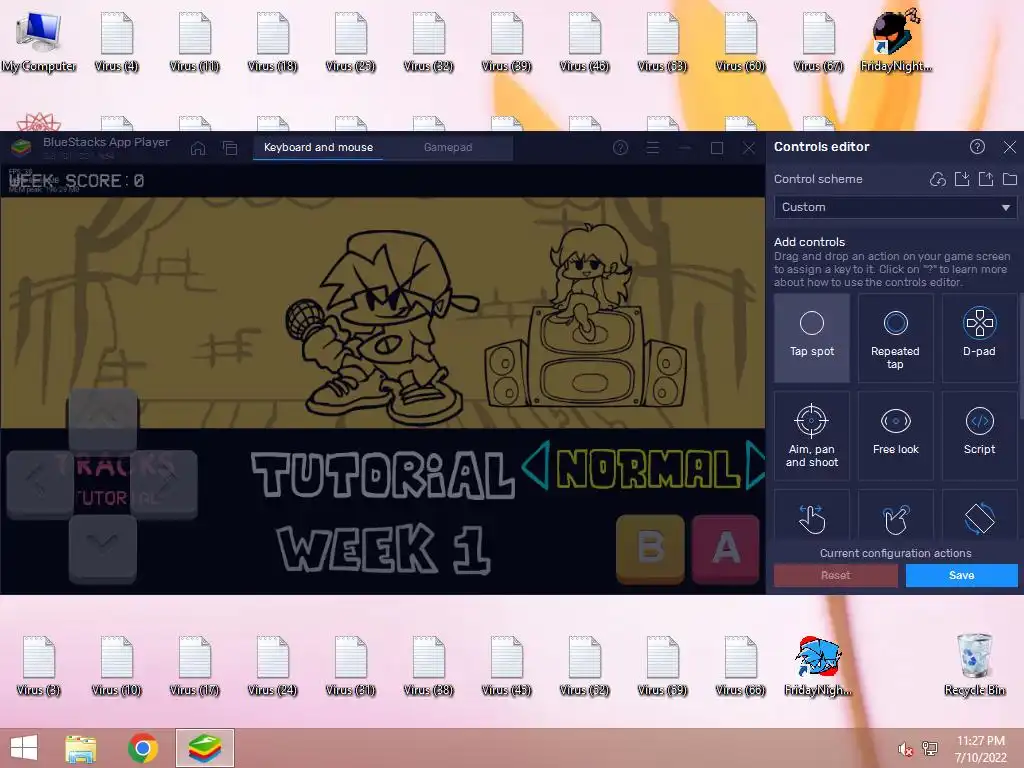Close the Controls editor panel
Screen dimensions: 1024x768
pos(1010,147)
